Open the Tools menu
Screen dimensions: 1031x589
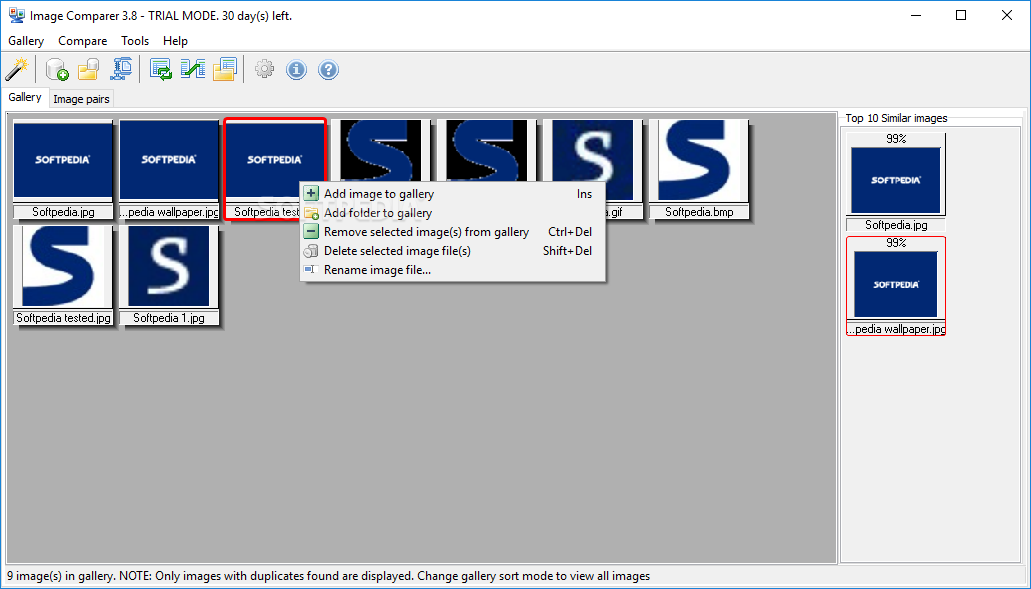tap(135, 41)
